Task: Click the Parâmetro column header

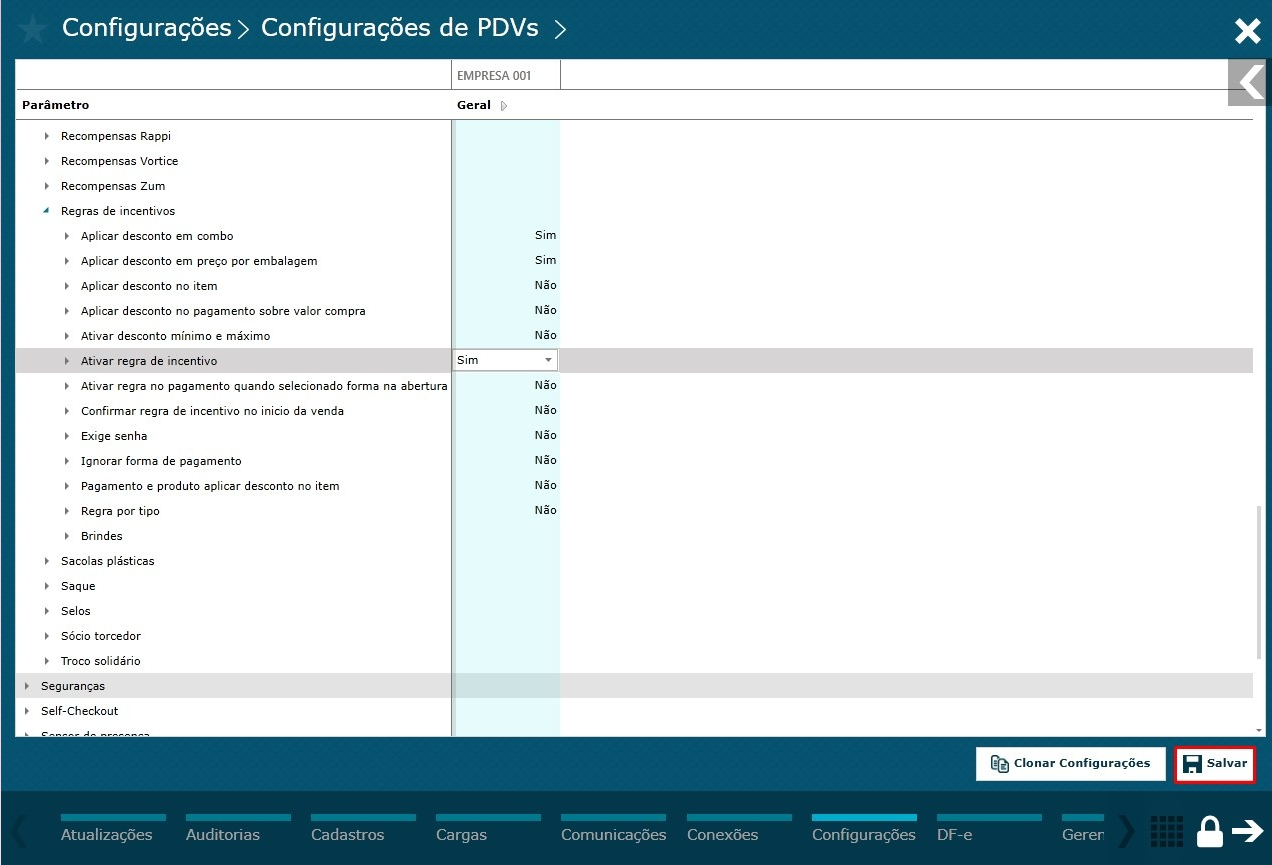Action: tap(56, 105)
